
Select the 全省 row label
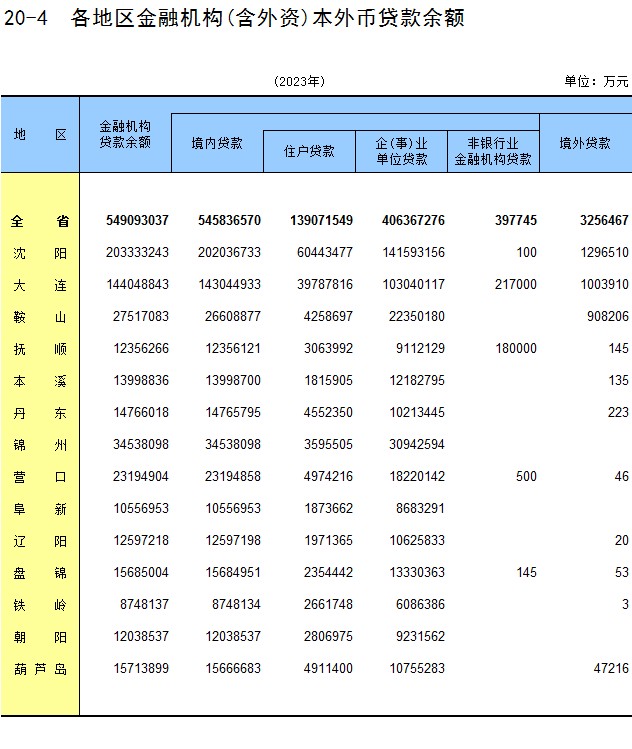[x=40, y=221]
